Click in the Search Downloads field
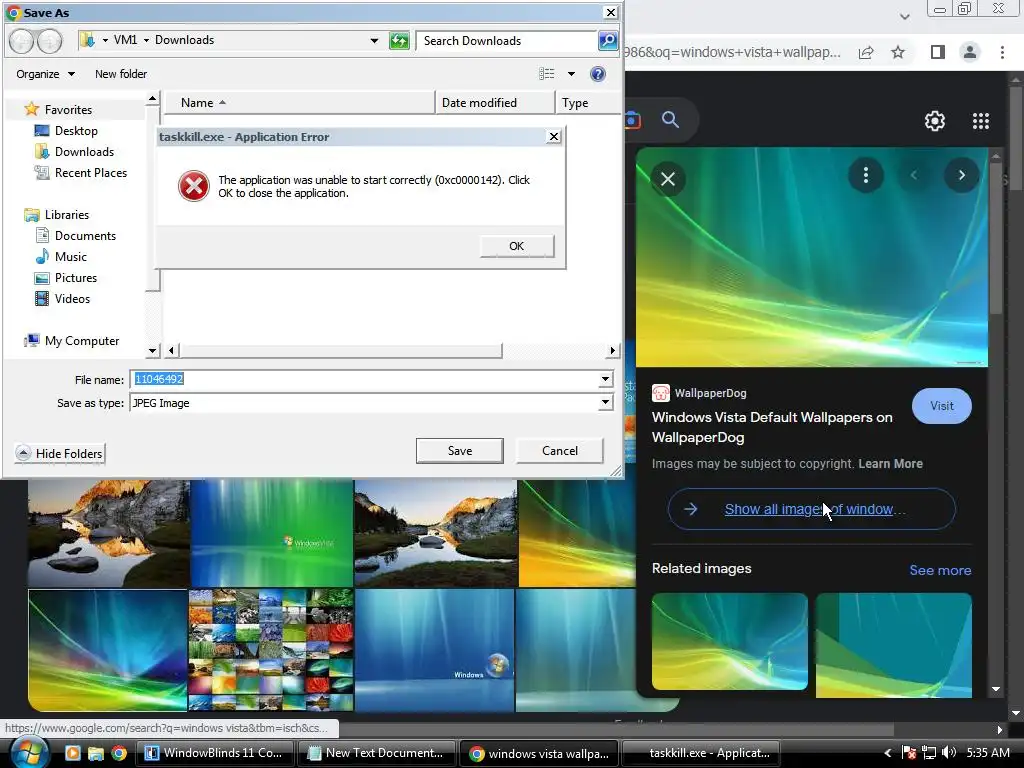1024x768 pixels. [506, 40]
